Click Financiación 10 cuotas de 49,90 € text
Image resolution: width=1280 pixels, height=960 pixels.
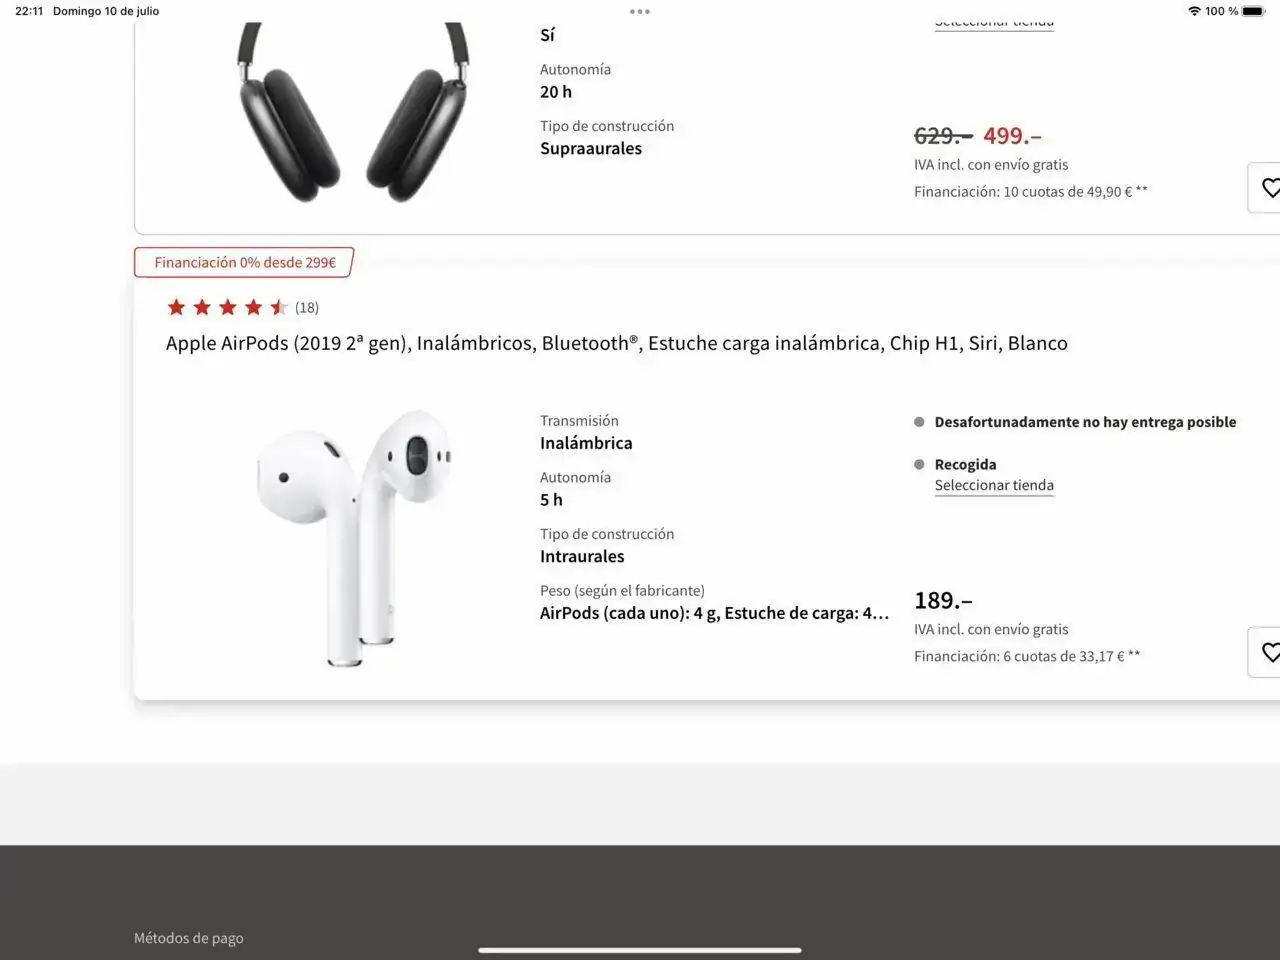coord(1031,191)
